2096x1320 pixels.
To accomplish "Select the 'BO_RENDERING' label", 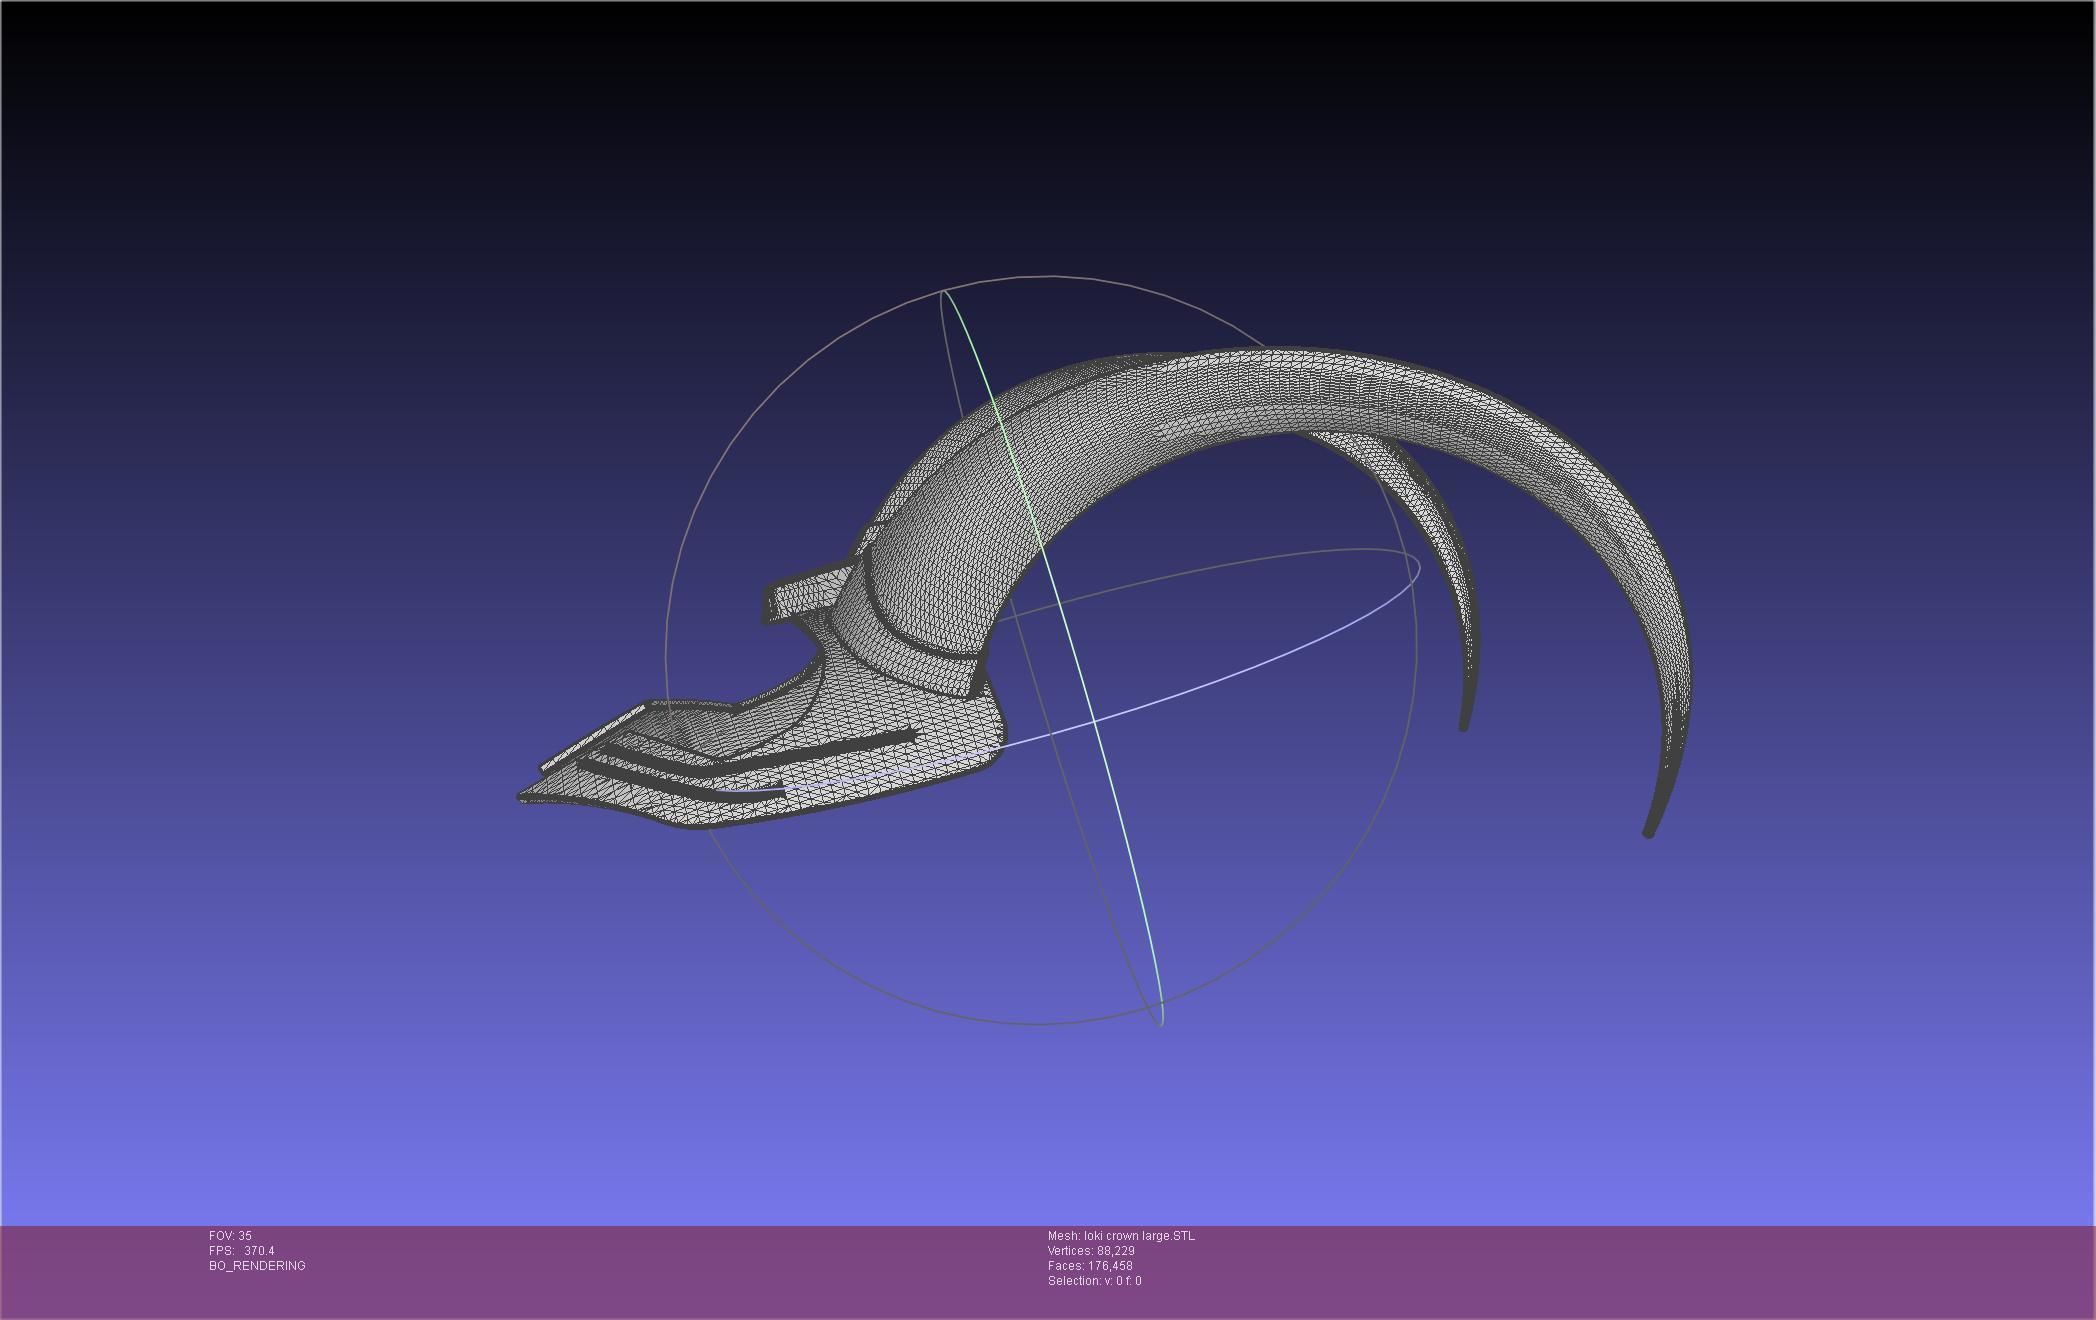I will pos(257,1266).
